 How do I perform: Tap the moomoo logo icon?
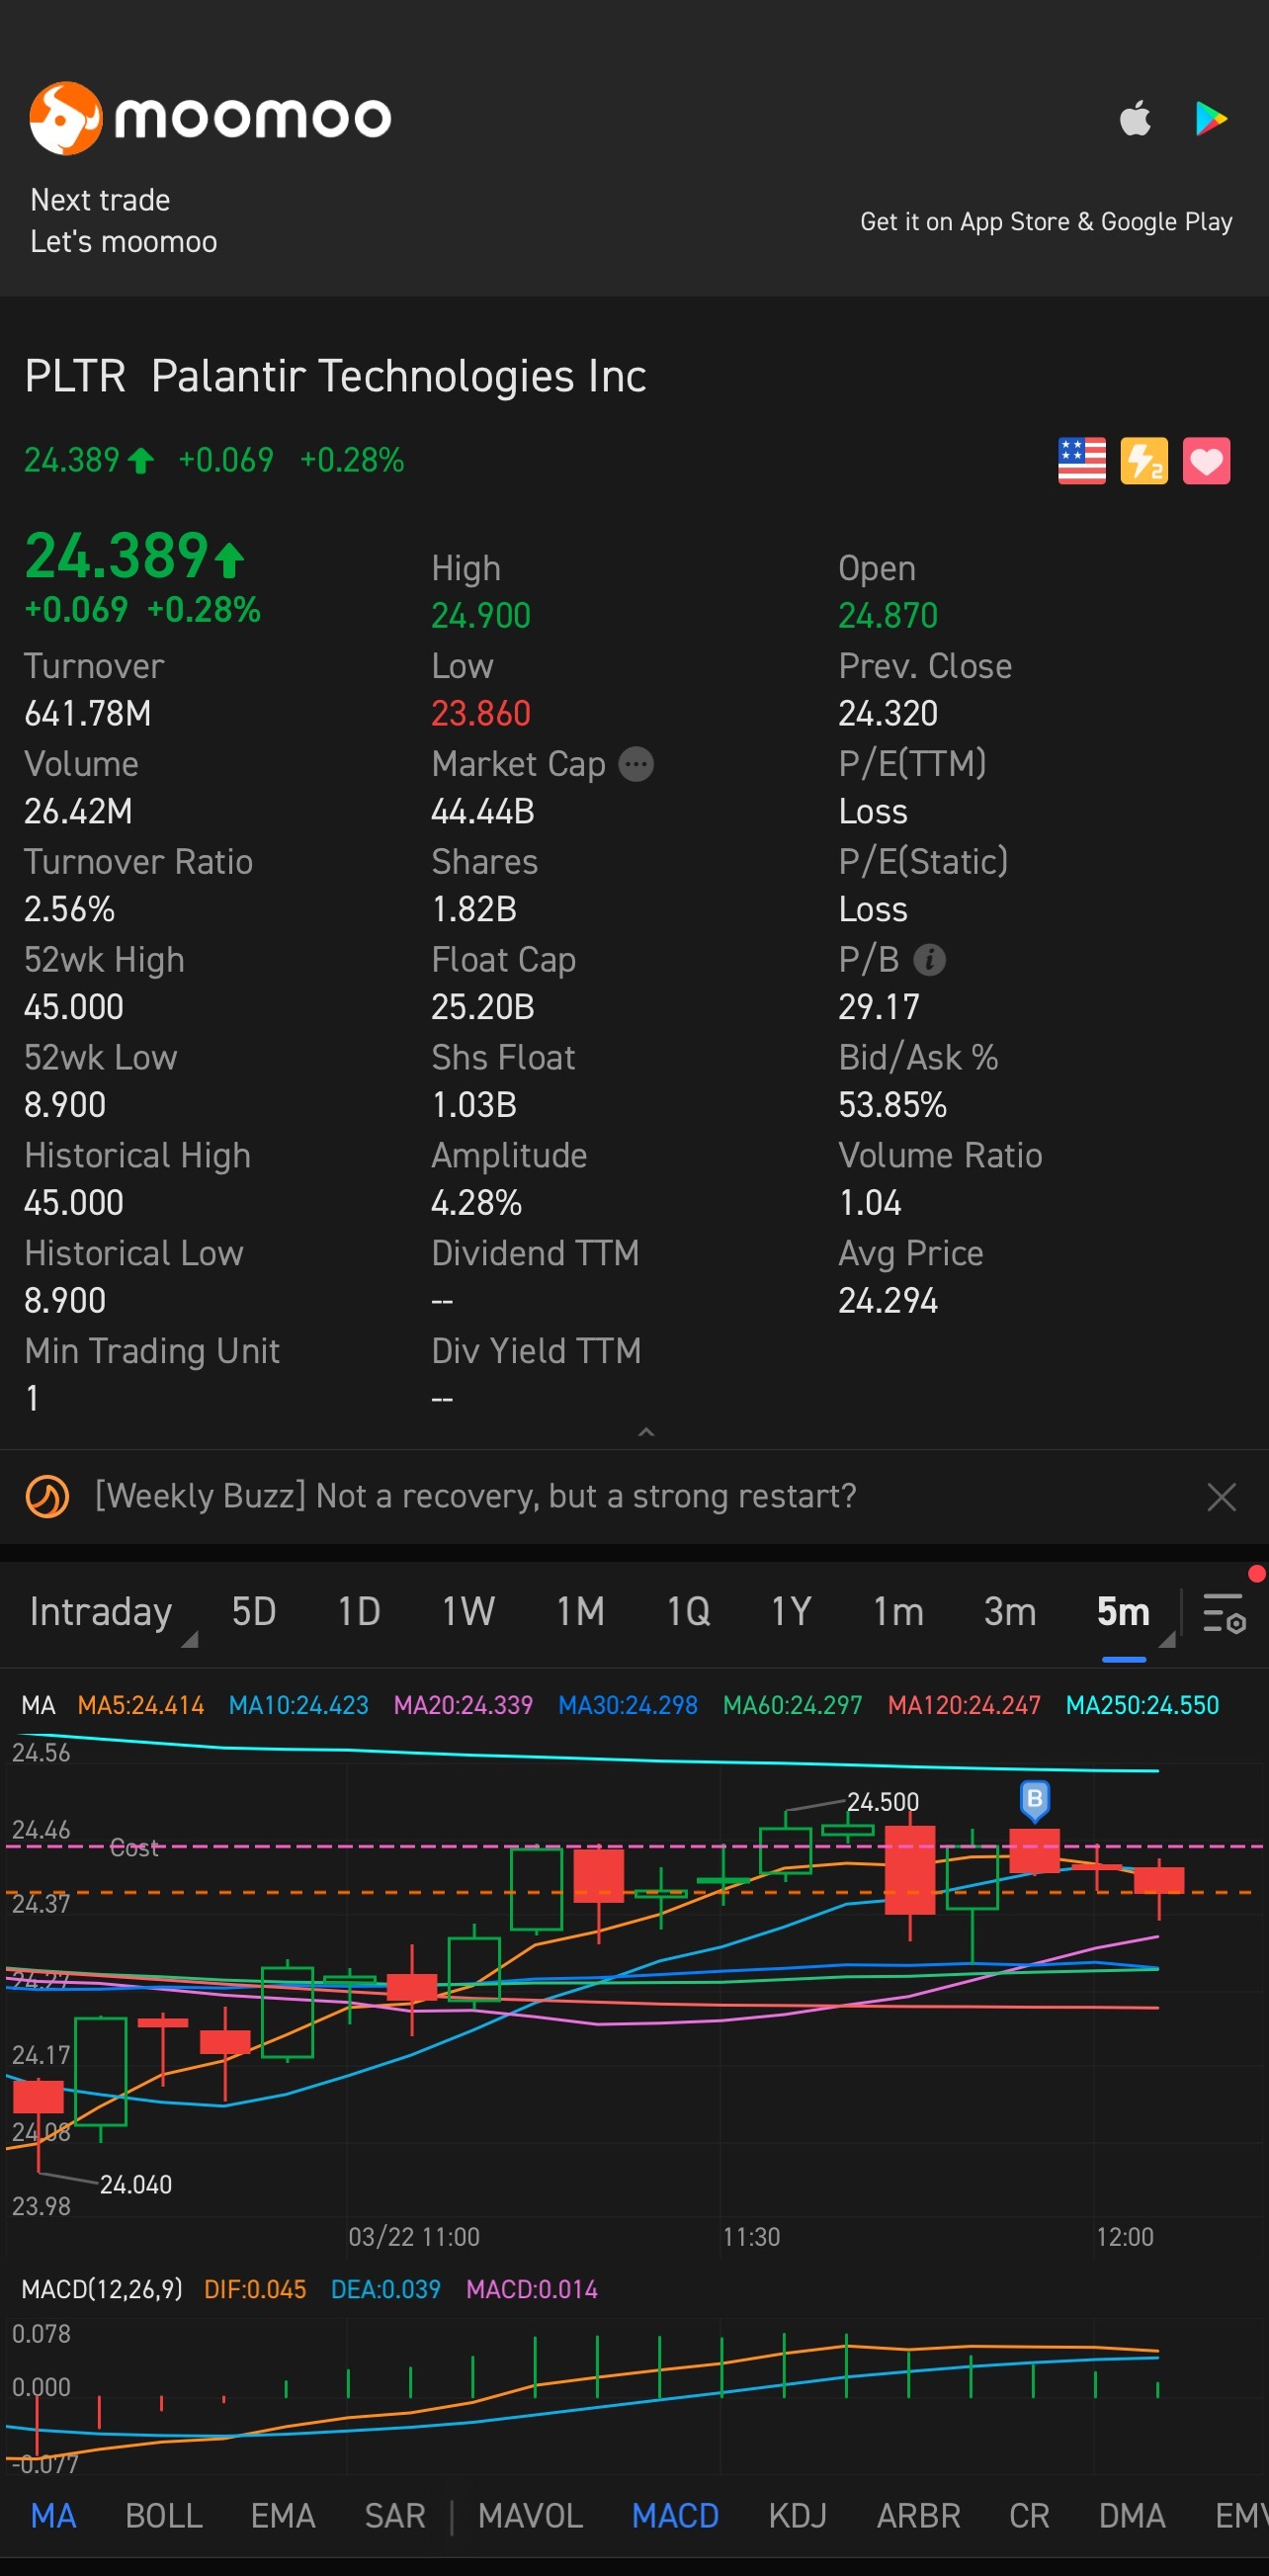point(66,118)
